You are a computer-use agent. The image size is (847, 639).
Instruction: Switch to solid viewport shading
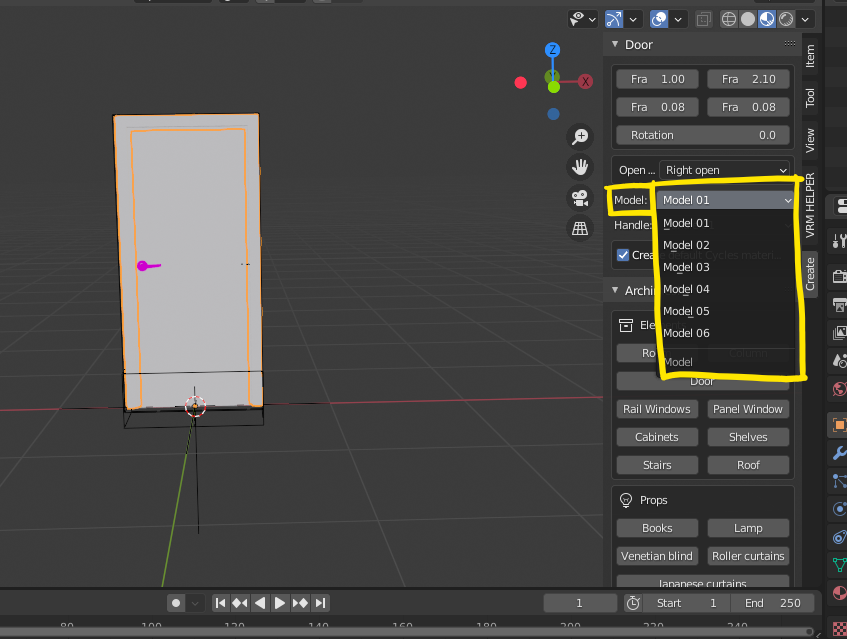point(748,19)
